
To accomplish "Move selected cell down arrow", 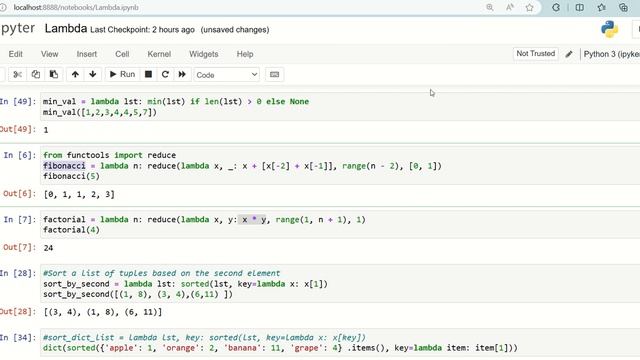I will [x=93, y=75].
